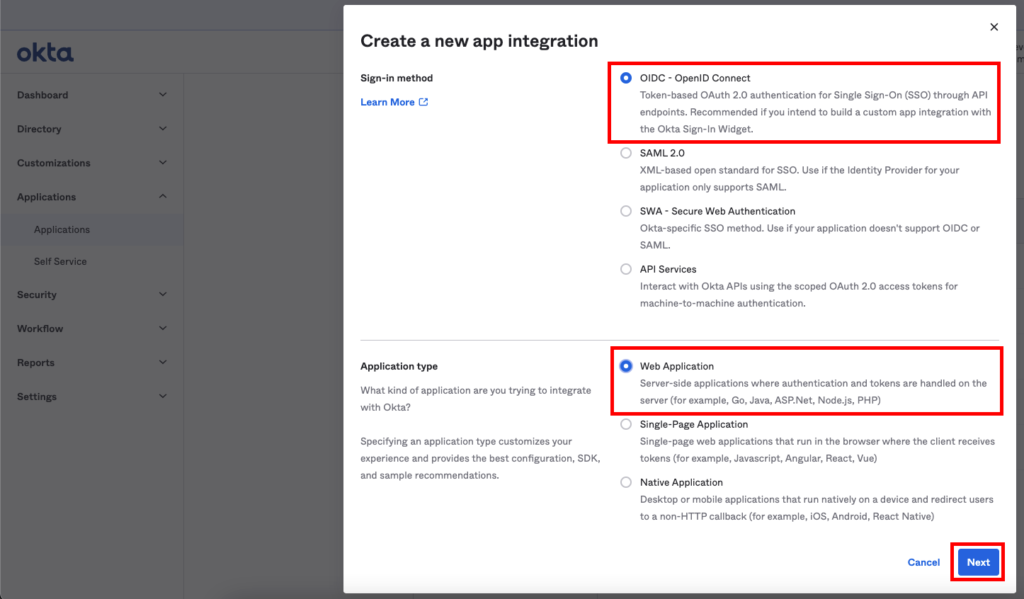Expand the Directory section chevron
The width and height of the screenshot is (1024, 599).
163,129
